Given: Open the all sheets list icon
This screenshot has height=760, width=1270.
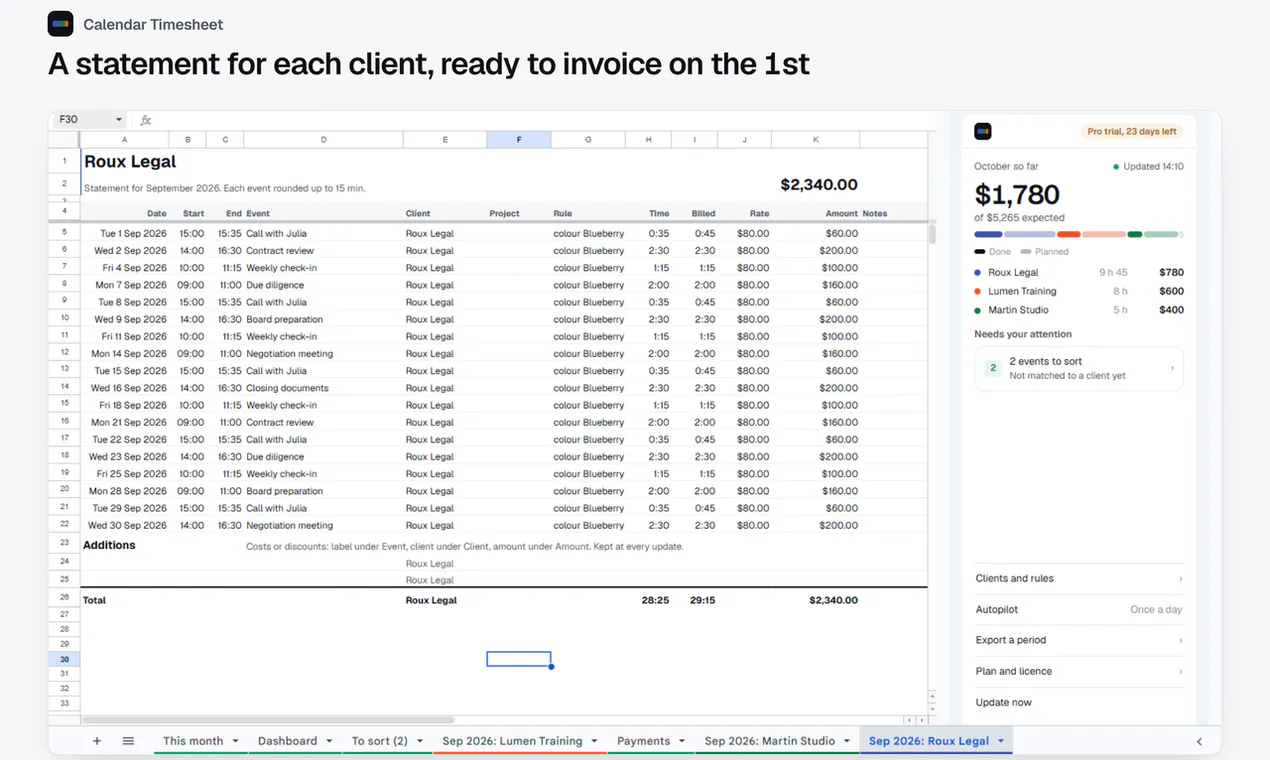Looking at the screenshot, I should pos(128,741).
